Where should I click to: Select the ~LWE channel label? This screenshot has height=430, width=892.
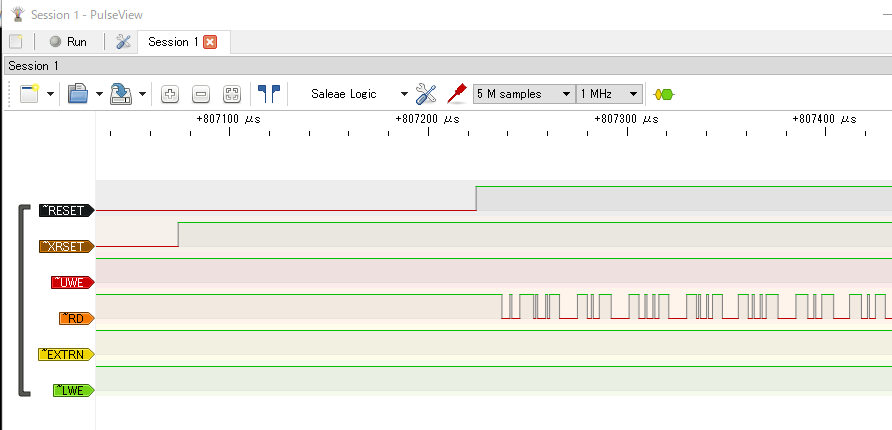(x=73, y=390)
